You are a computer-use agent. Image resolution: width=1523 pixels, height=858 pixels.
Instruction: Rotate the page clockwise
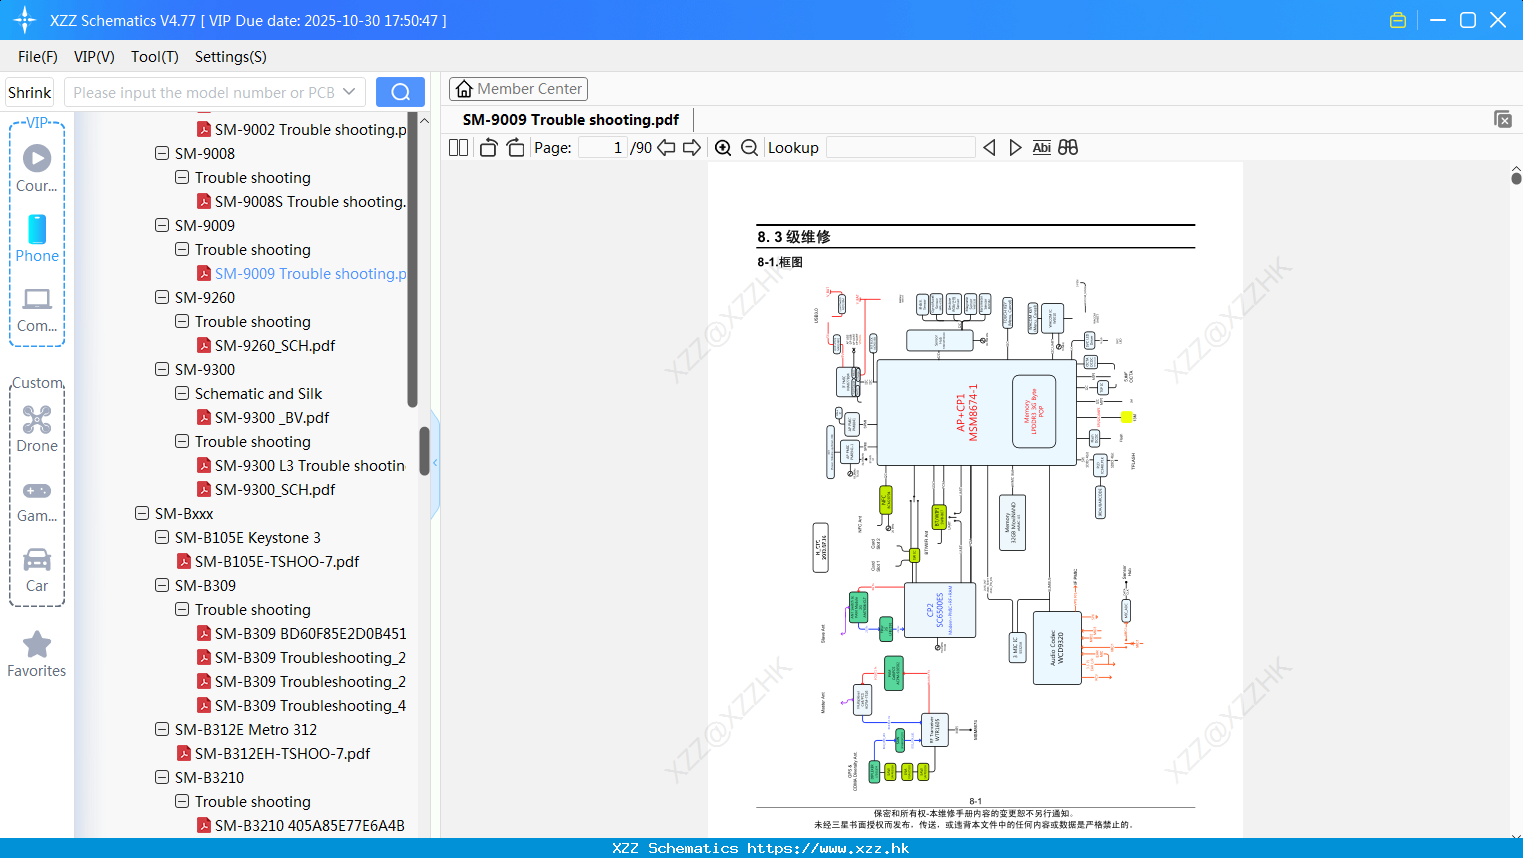(x=515, y=148)
